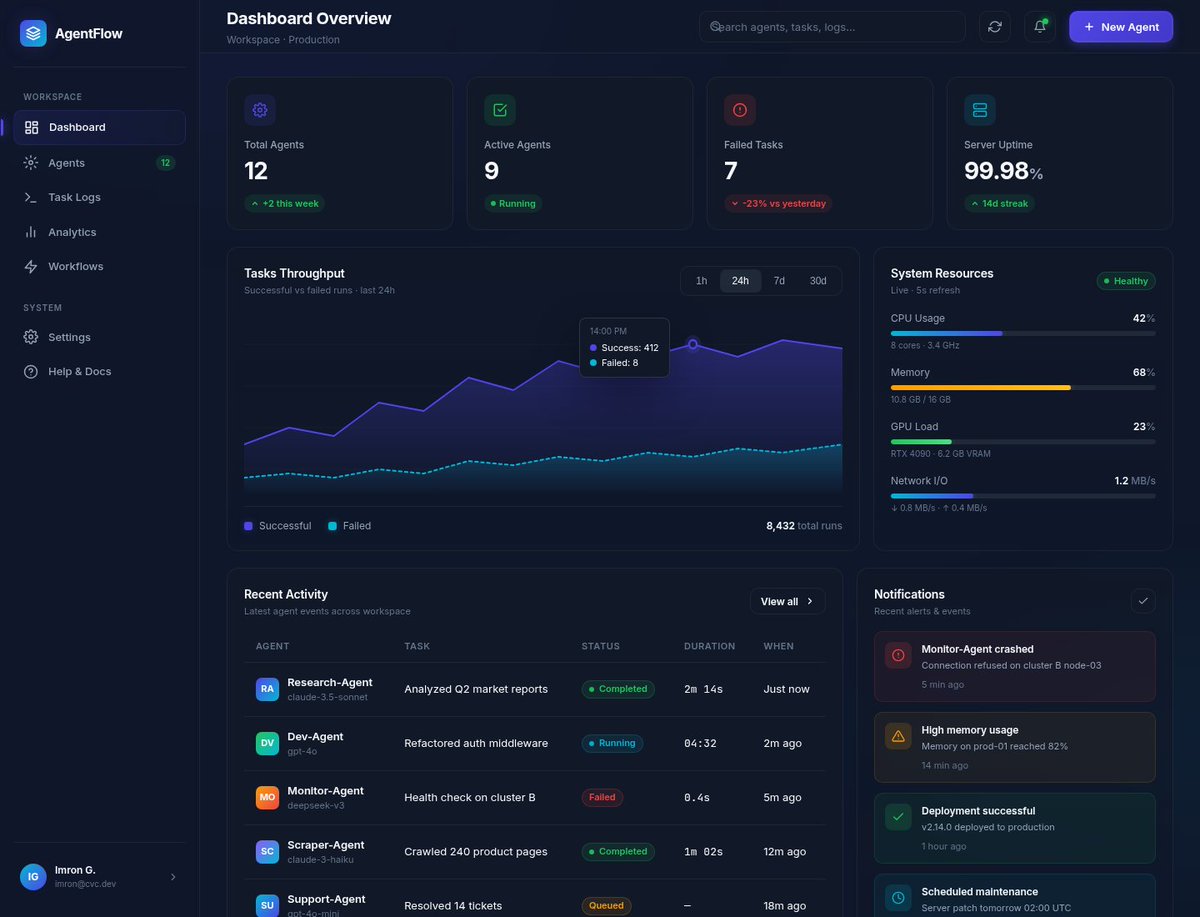Expand the Imron G. profile chevron
1200x917 pixels.
coord(173,877)
